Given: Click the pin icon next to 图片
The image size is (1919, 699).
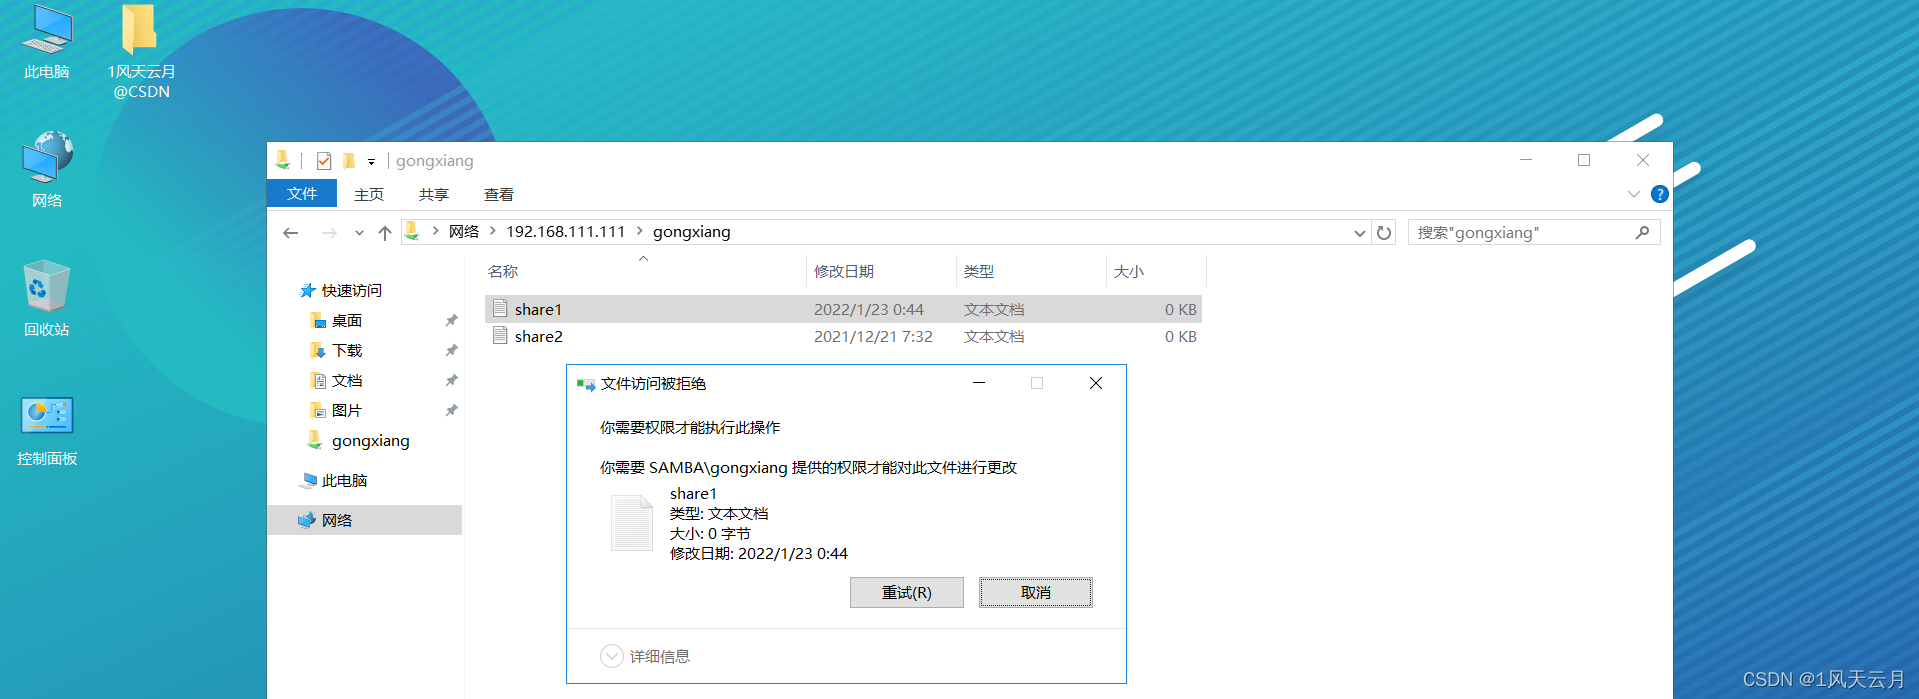Looking at the screenshot, I should coord(451,411).
